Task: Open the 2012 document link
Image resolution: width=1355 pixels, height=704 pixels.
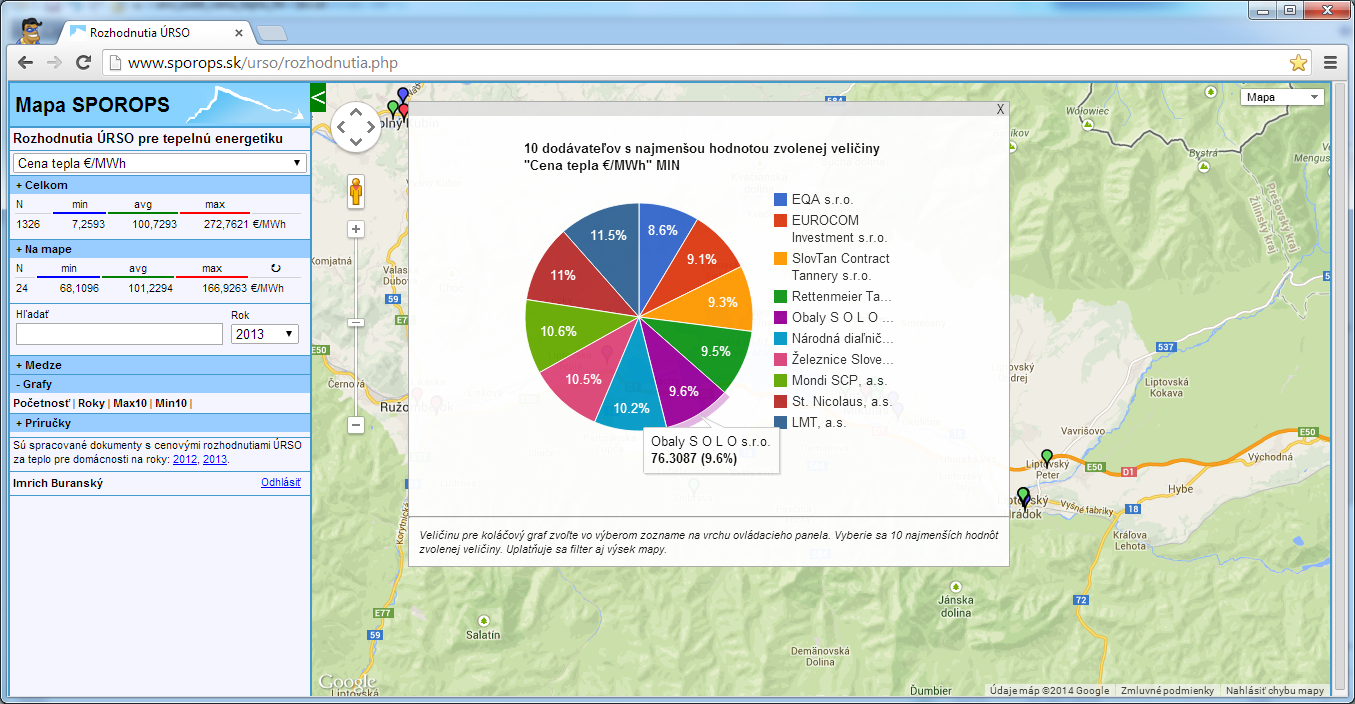Action: point(185,459)
